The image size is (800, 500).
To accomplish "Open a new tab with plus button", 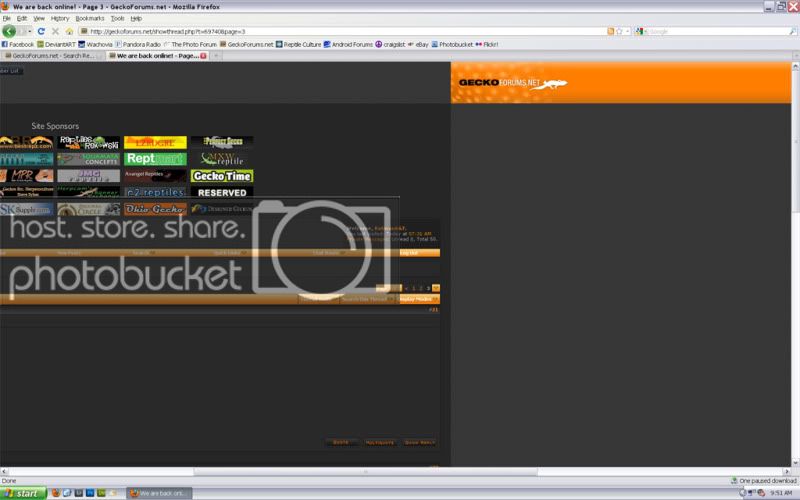I will 216,56.
